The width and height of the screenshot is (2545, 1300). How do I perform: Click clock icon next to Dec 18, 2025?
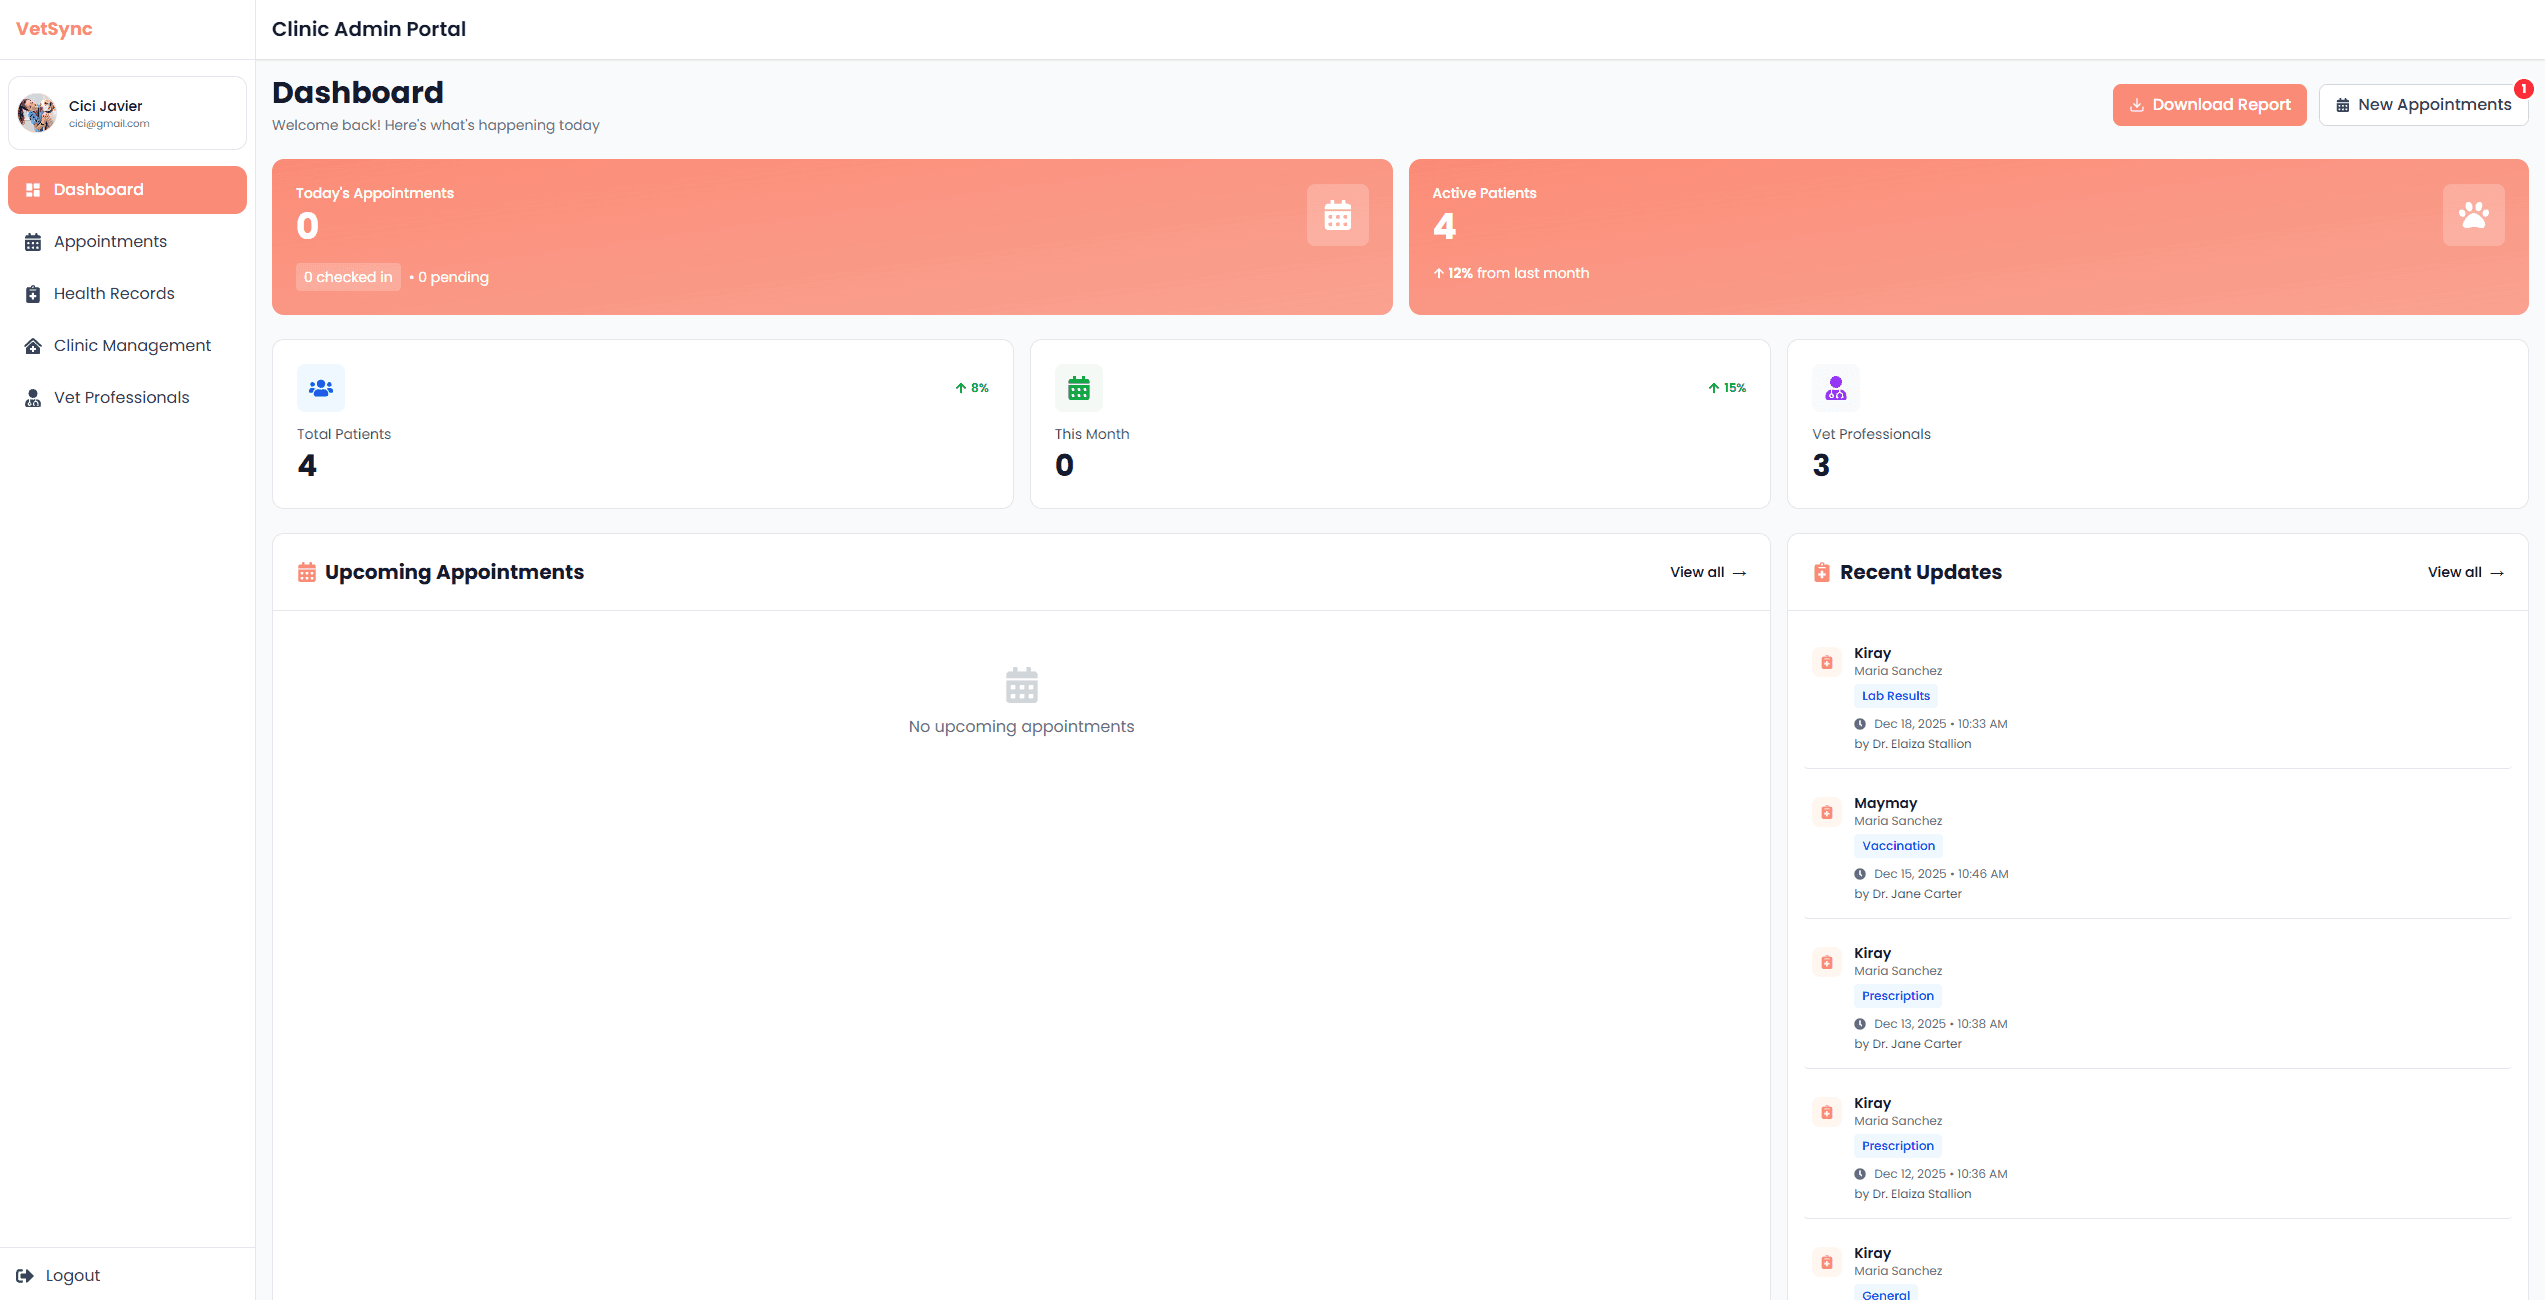(x=1860, y=724)
